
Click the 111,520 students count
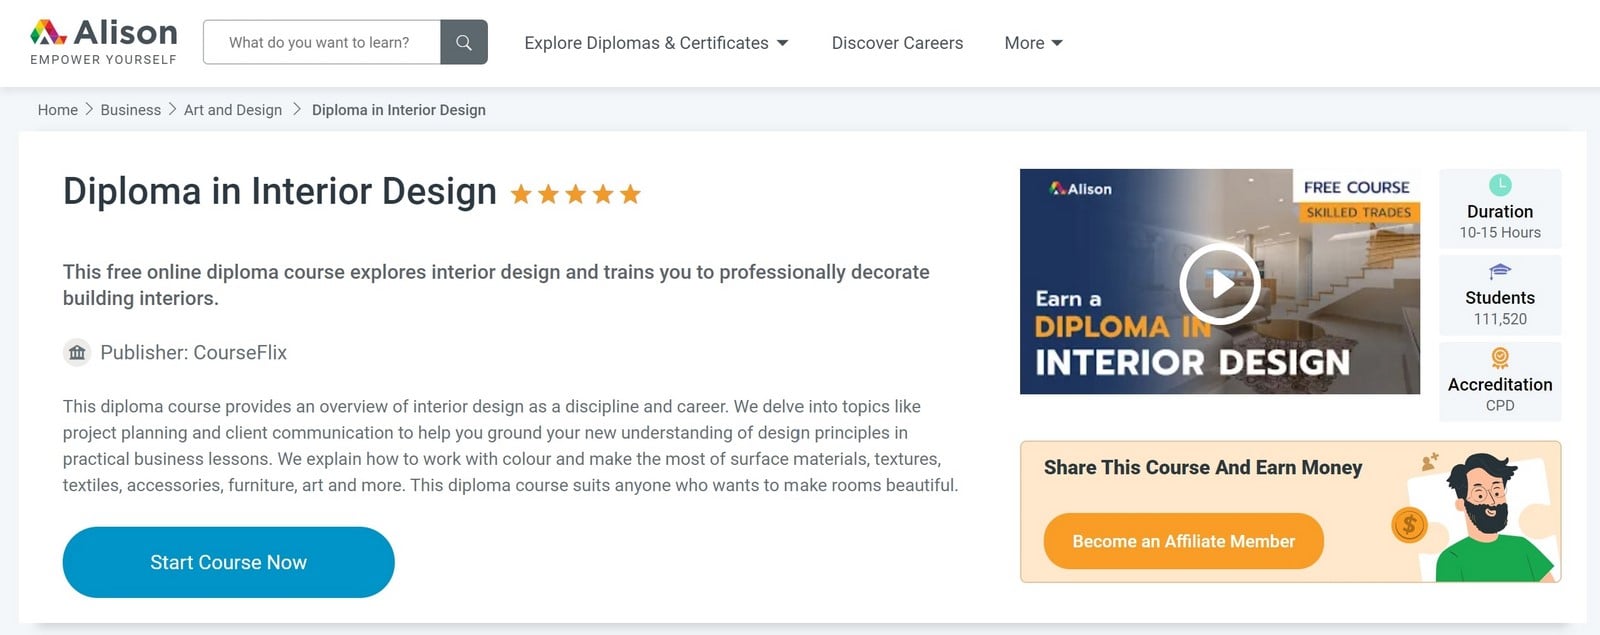pyautogui.click(x=1500, y=319)
